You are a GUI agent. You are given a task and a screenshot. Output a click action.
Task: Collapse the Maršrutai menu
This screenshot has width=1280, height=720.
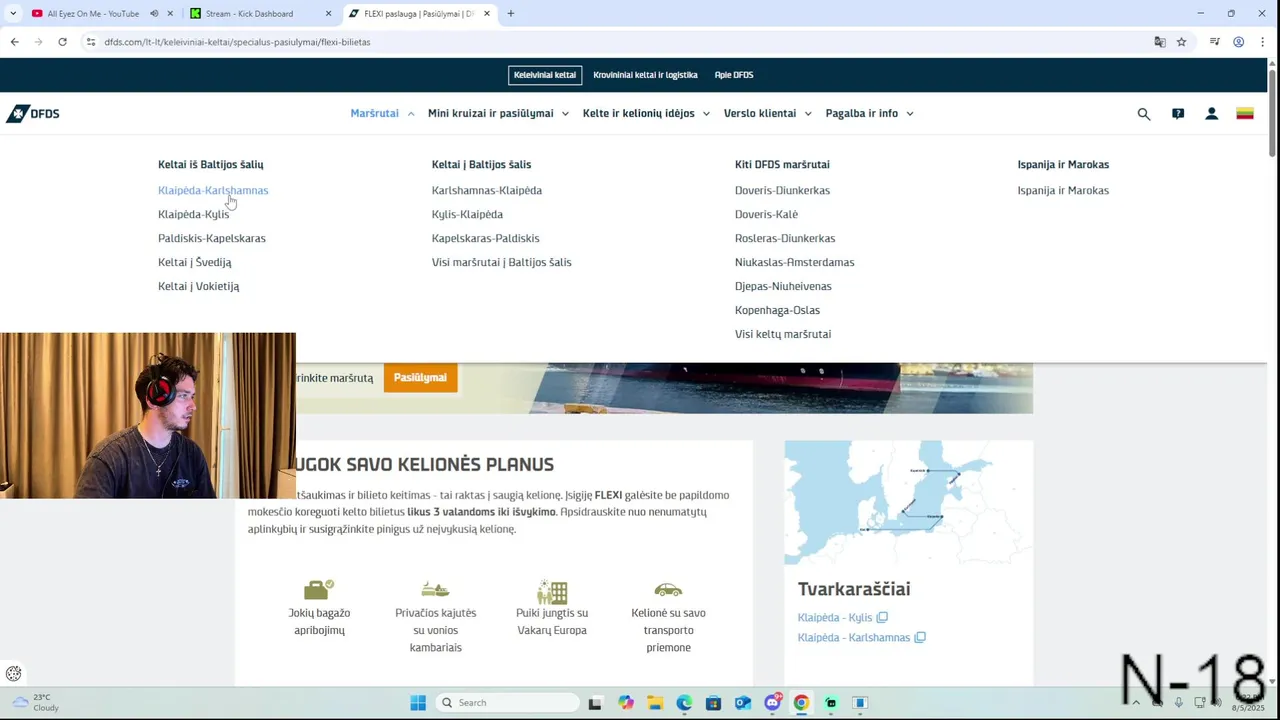(382, 114)
